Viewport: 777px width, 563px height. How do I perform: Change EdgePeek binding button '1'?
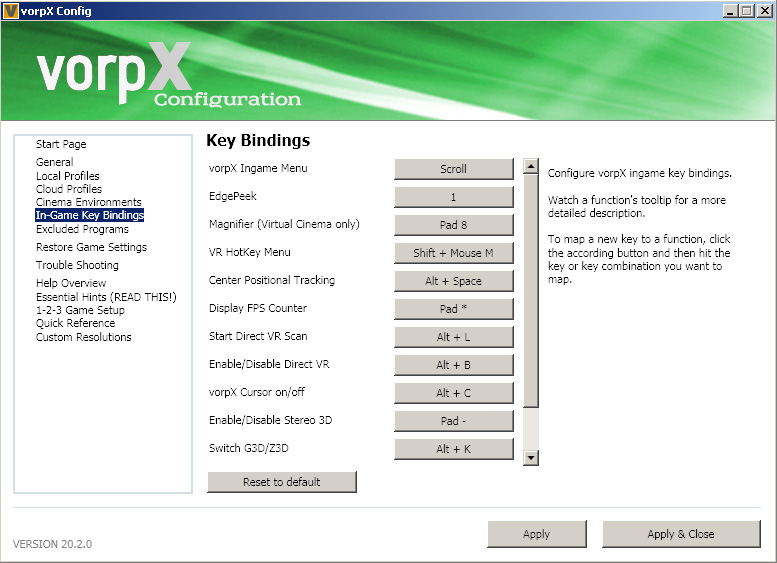[454, 197]
